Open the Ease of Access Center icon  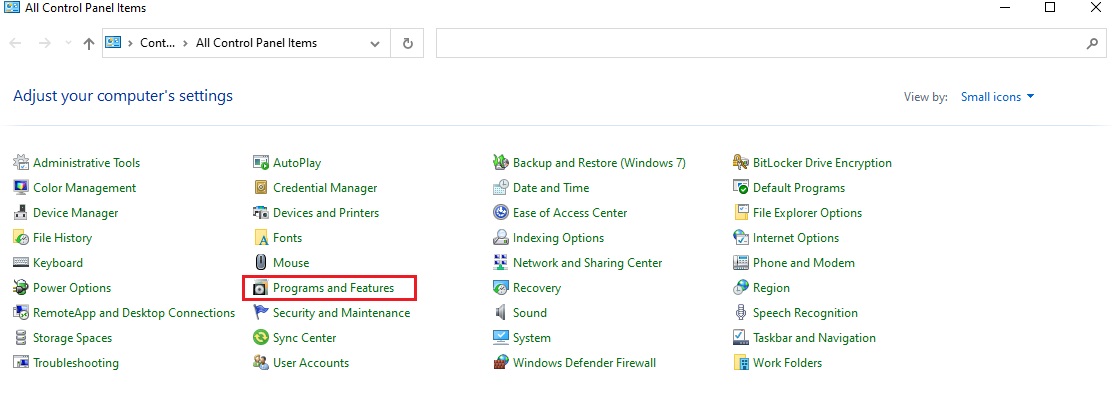[x=501, y=213]
